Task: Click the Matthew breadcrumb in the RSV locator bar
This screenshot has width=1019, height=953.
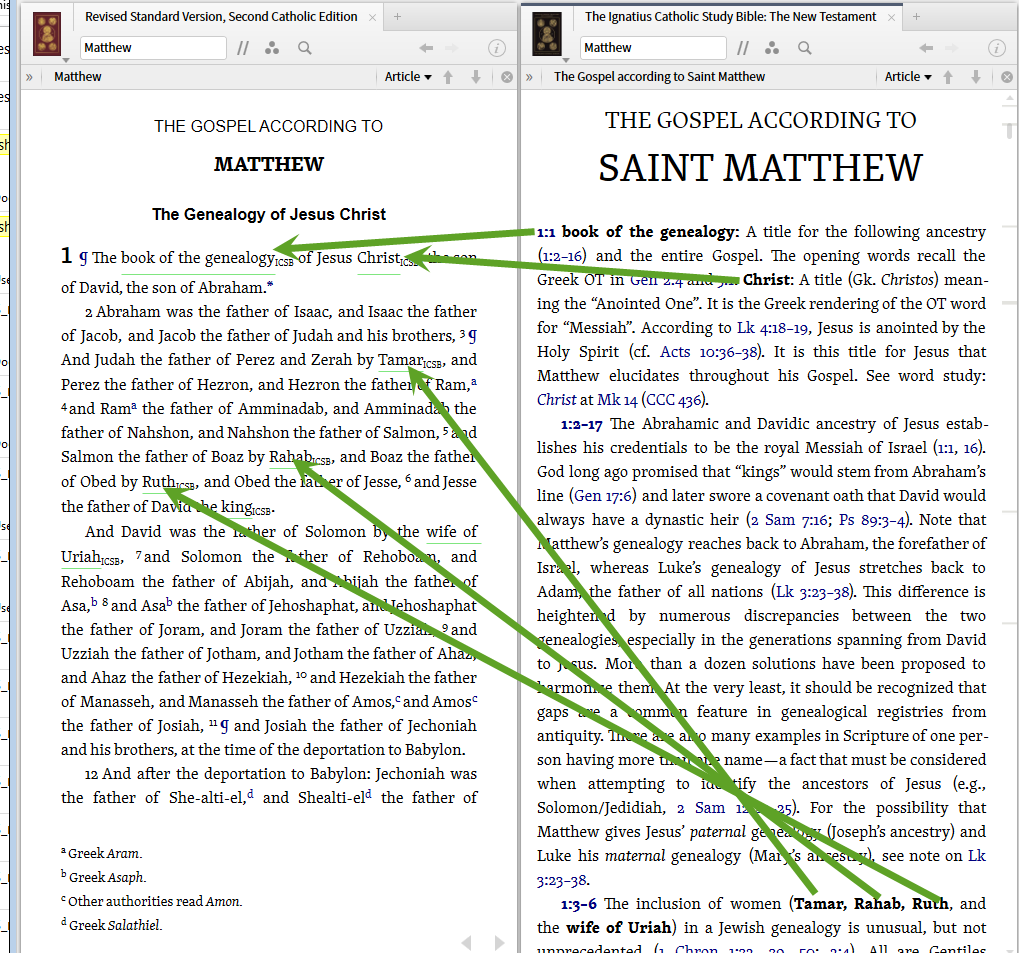Action: (x=78, y=77)
